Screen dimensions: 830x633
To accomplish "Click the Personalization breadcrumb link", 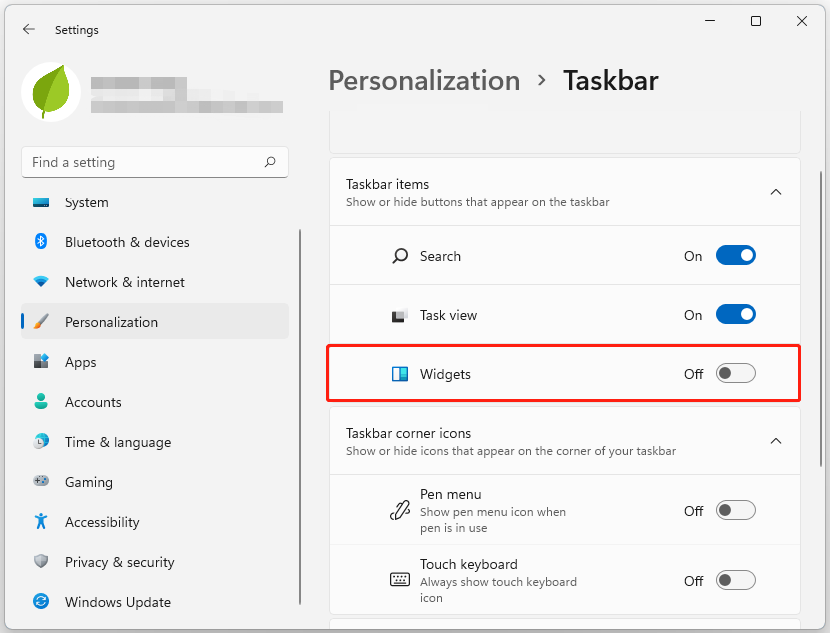I will click(424, 81).
